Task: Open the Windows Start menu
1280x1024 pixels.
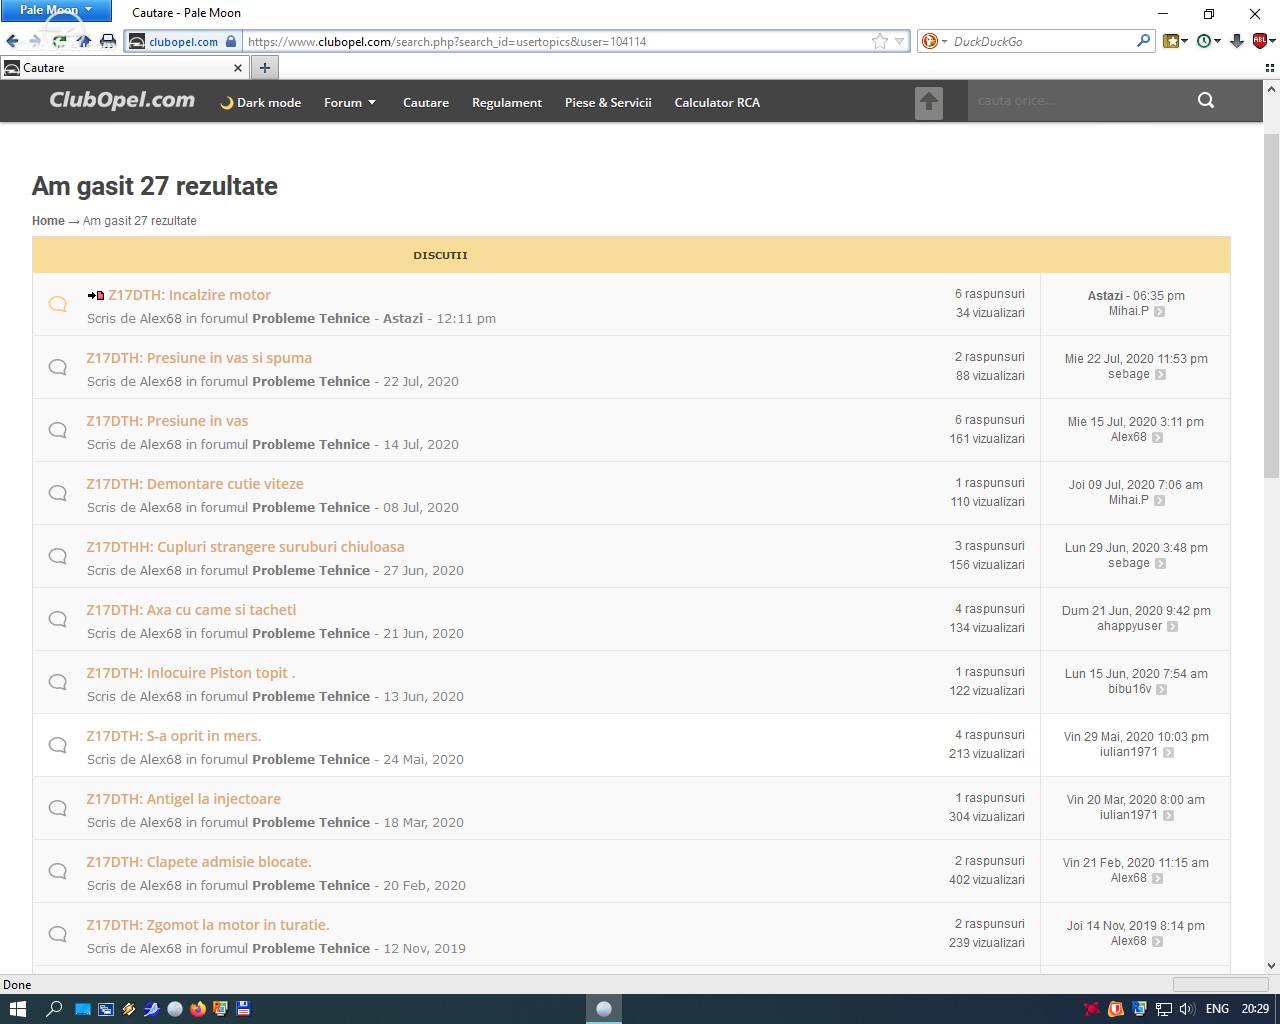Action: pos(18,1009)
